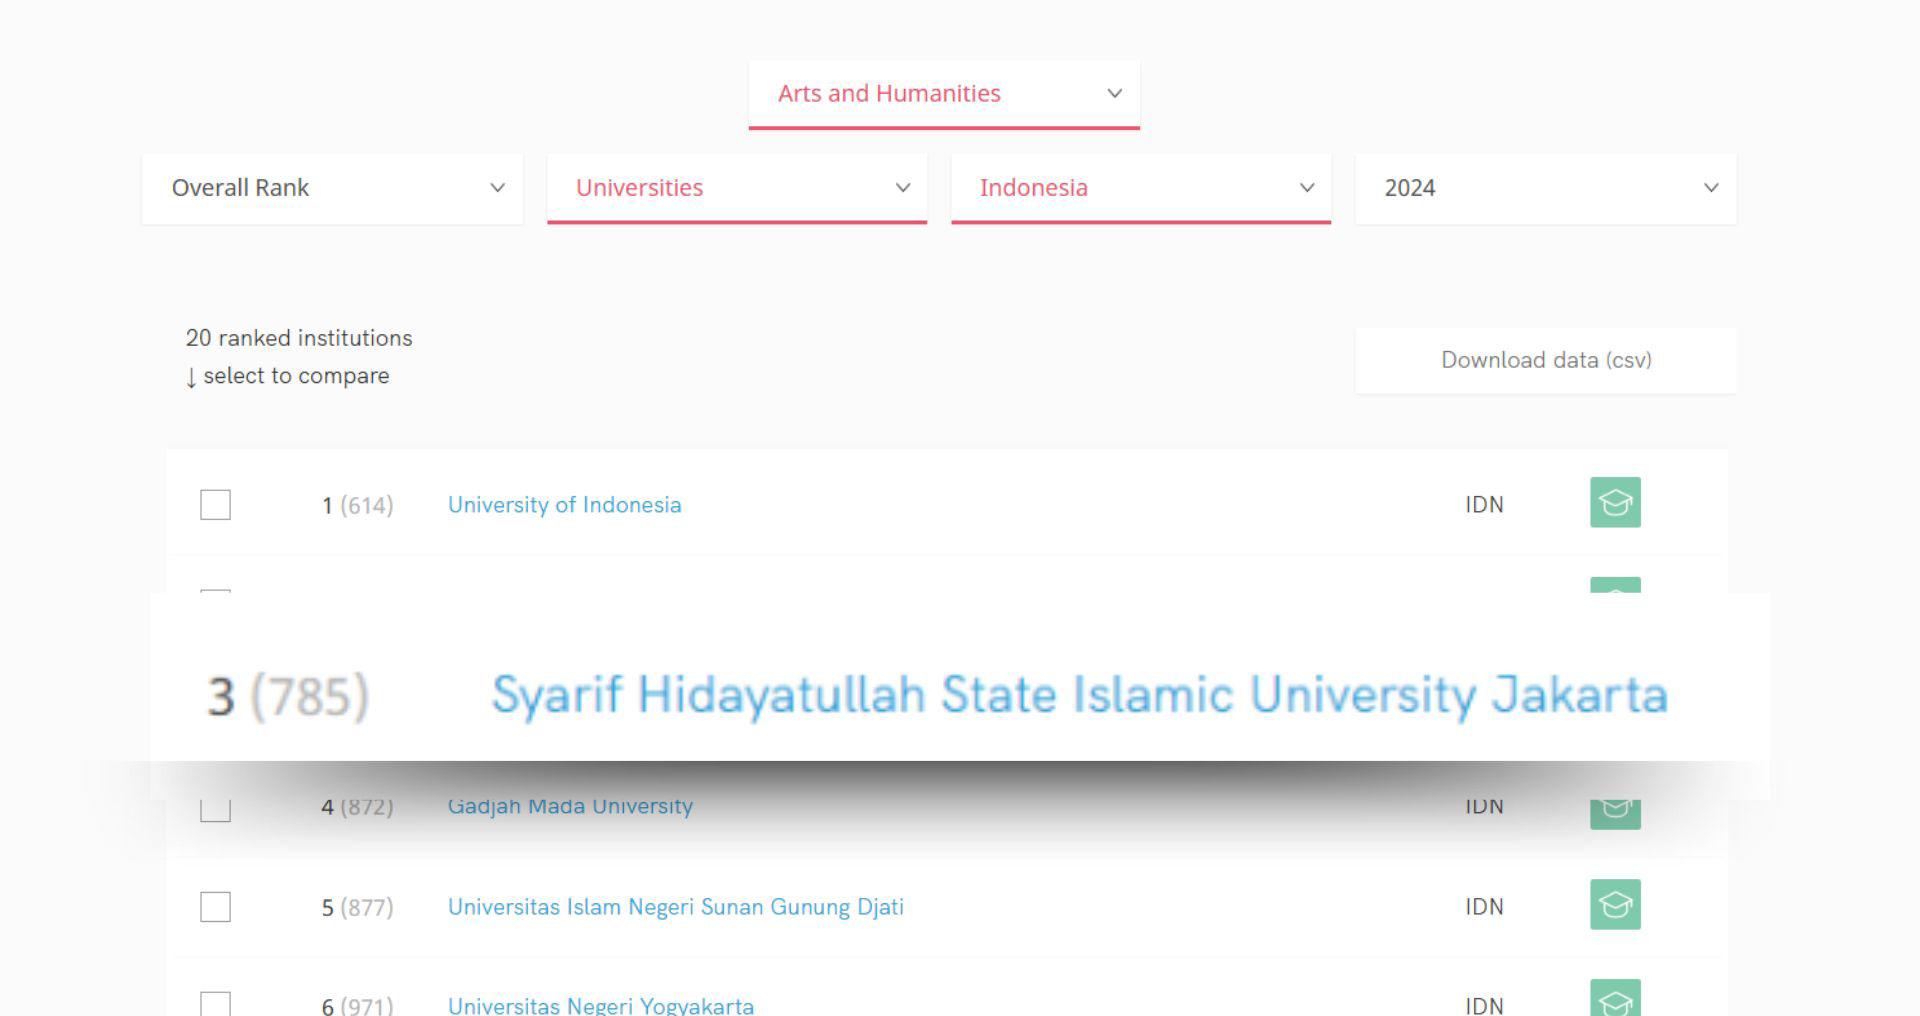Select rank text "1 (614)"
Screen dimensions: 1920x1016
[357, 506]
